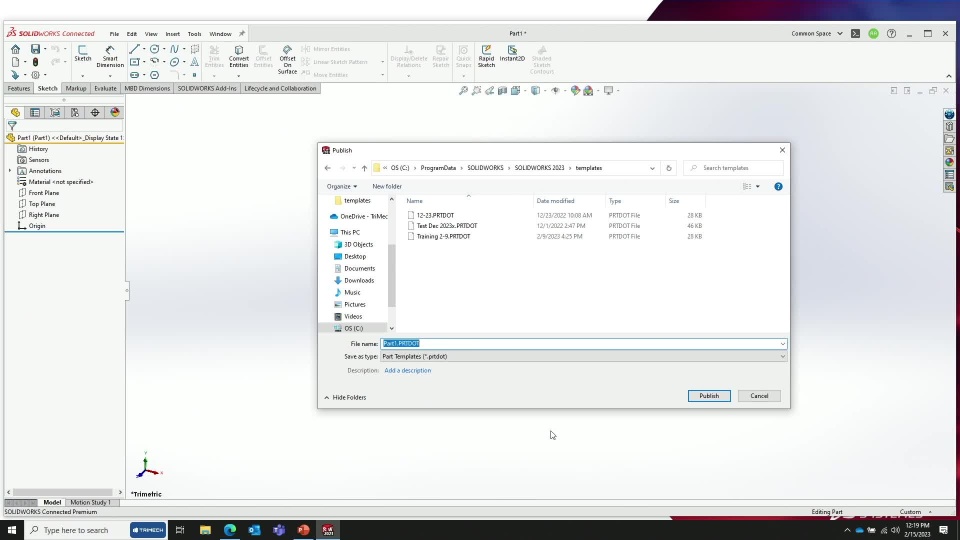
Task: Click the New document icon
Action: (15, 62)
